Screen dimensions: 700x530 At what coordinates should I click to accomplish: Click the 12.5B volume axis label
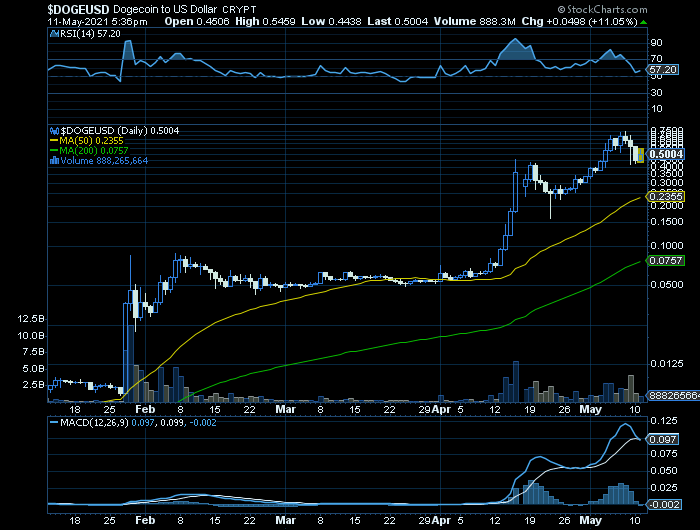pos(31,319)
